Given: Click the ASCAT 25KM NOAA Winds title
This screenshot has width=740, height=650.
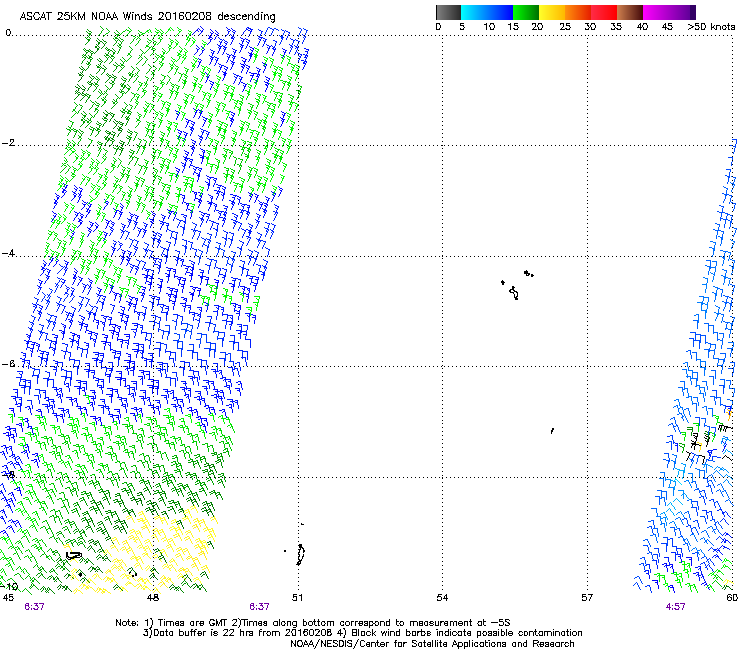Looking at the screenshot, I should [147, 16].
